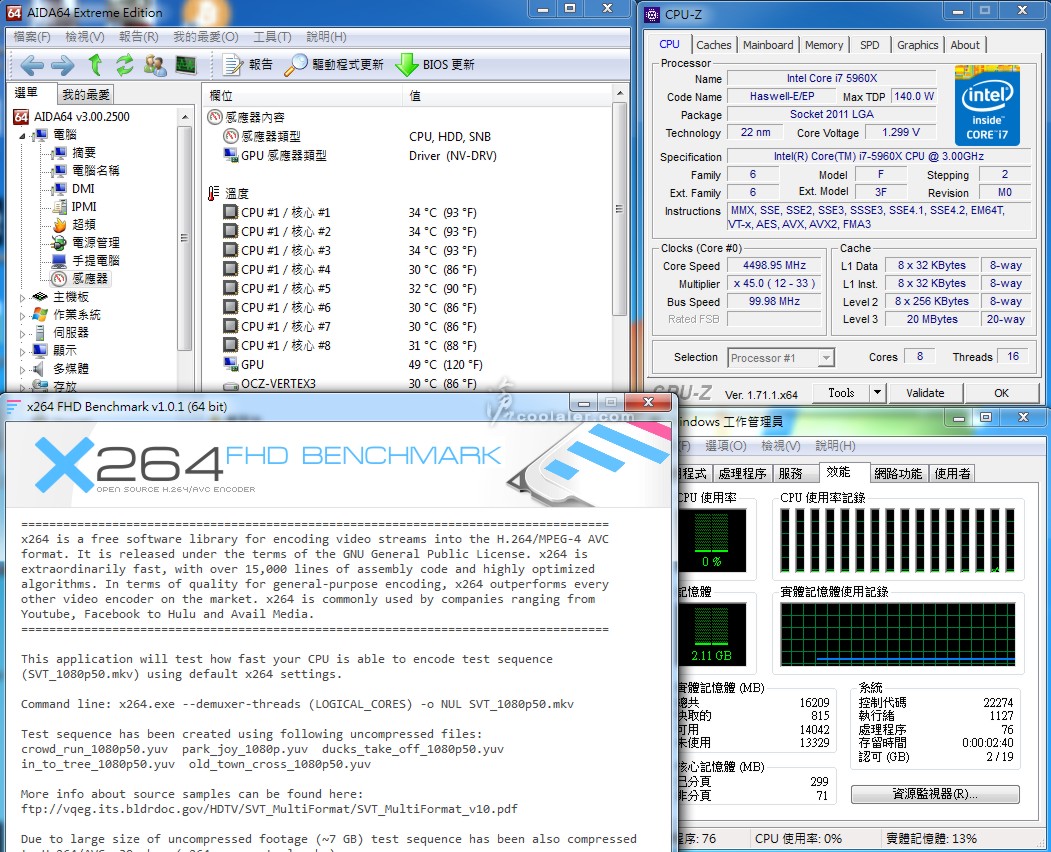1051x852 pixels.
Task: Select the 感應器 sensor tree item
Action: coord(80,278)
